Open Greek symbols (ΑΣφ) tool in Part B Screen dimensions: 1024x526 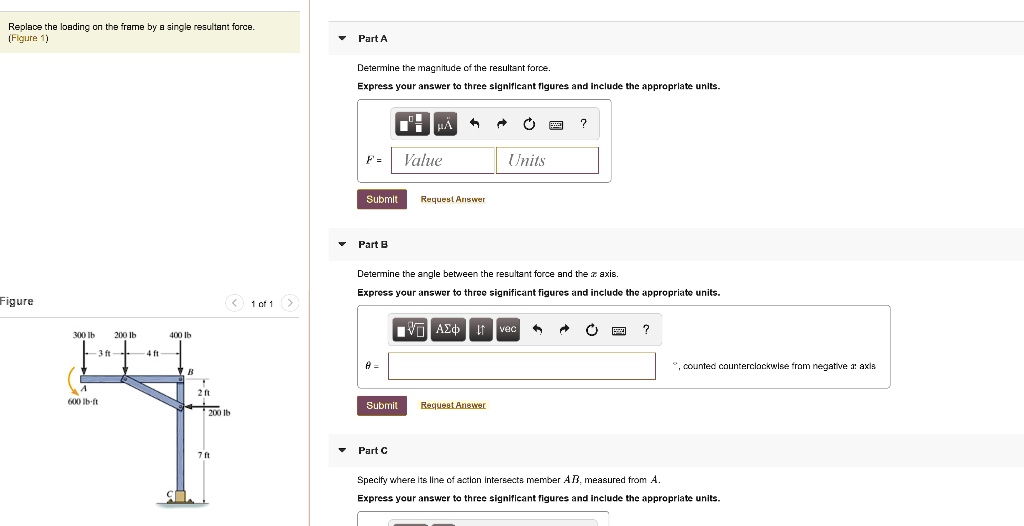447,330
